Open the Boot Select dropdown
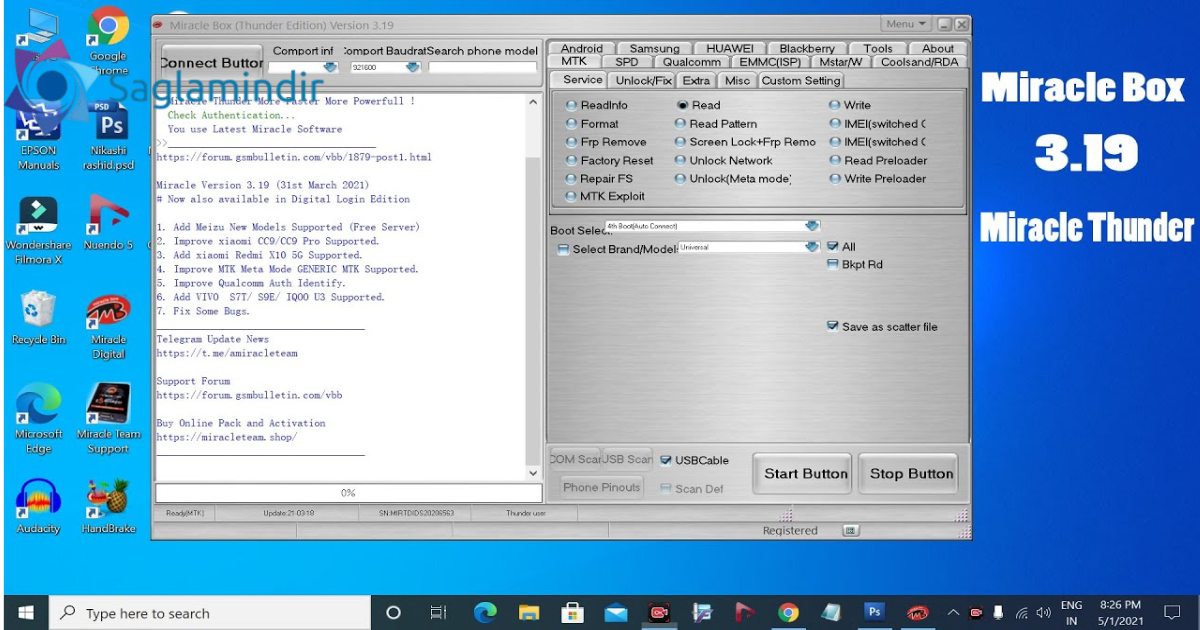Screen dimensions: 1200x630 (x=811, y=226)
